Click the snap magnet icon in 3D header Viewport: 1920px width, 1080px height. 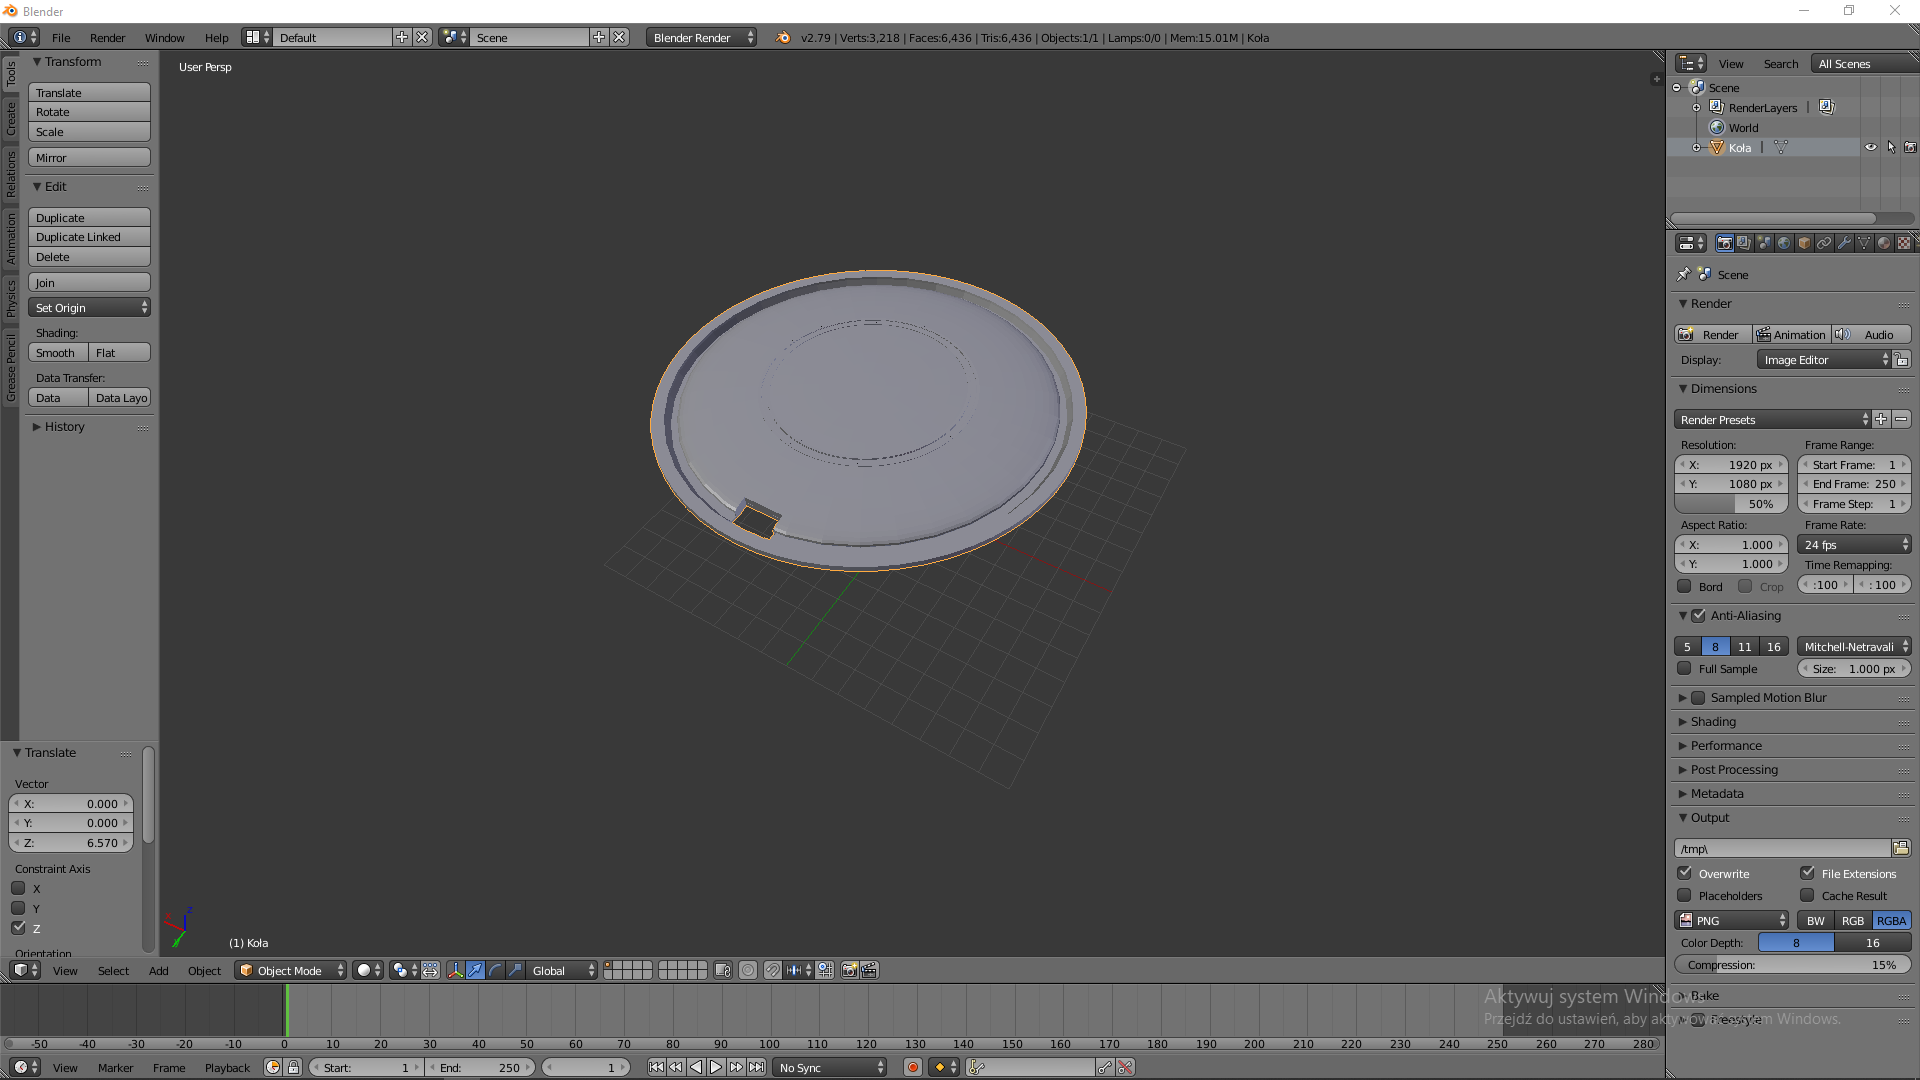(772, 970)
